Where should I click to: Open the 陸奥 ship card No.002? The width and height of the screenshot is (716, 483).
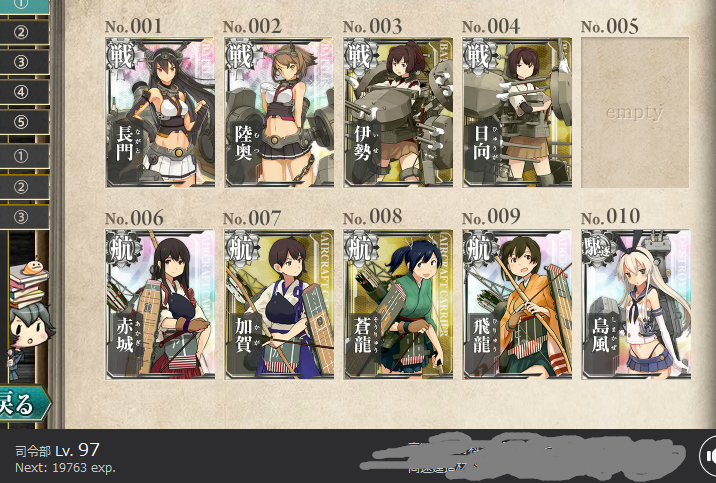279,112
